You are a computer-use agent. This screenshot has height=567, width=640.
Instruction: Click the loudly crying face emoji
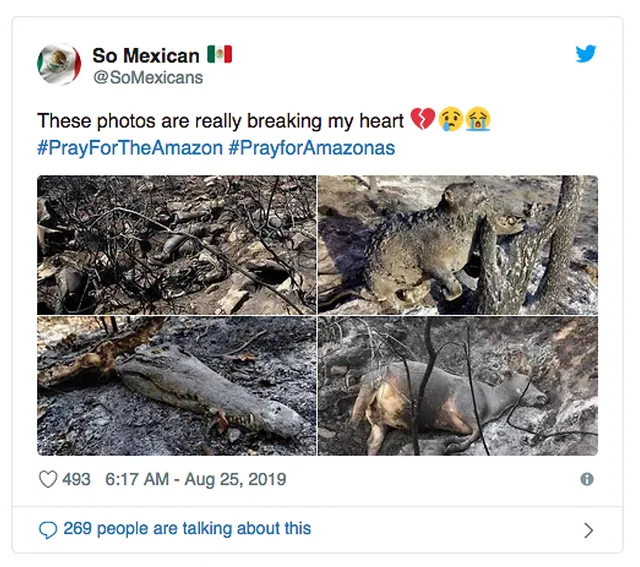coord(479,121)
